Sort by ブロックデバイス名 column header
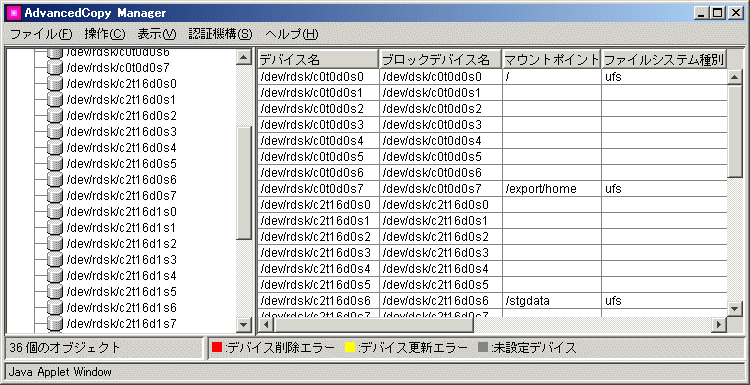The image size is (750, 385). click(441, 59)
